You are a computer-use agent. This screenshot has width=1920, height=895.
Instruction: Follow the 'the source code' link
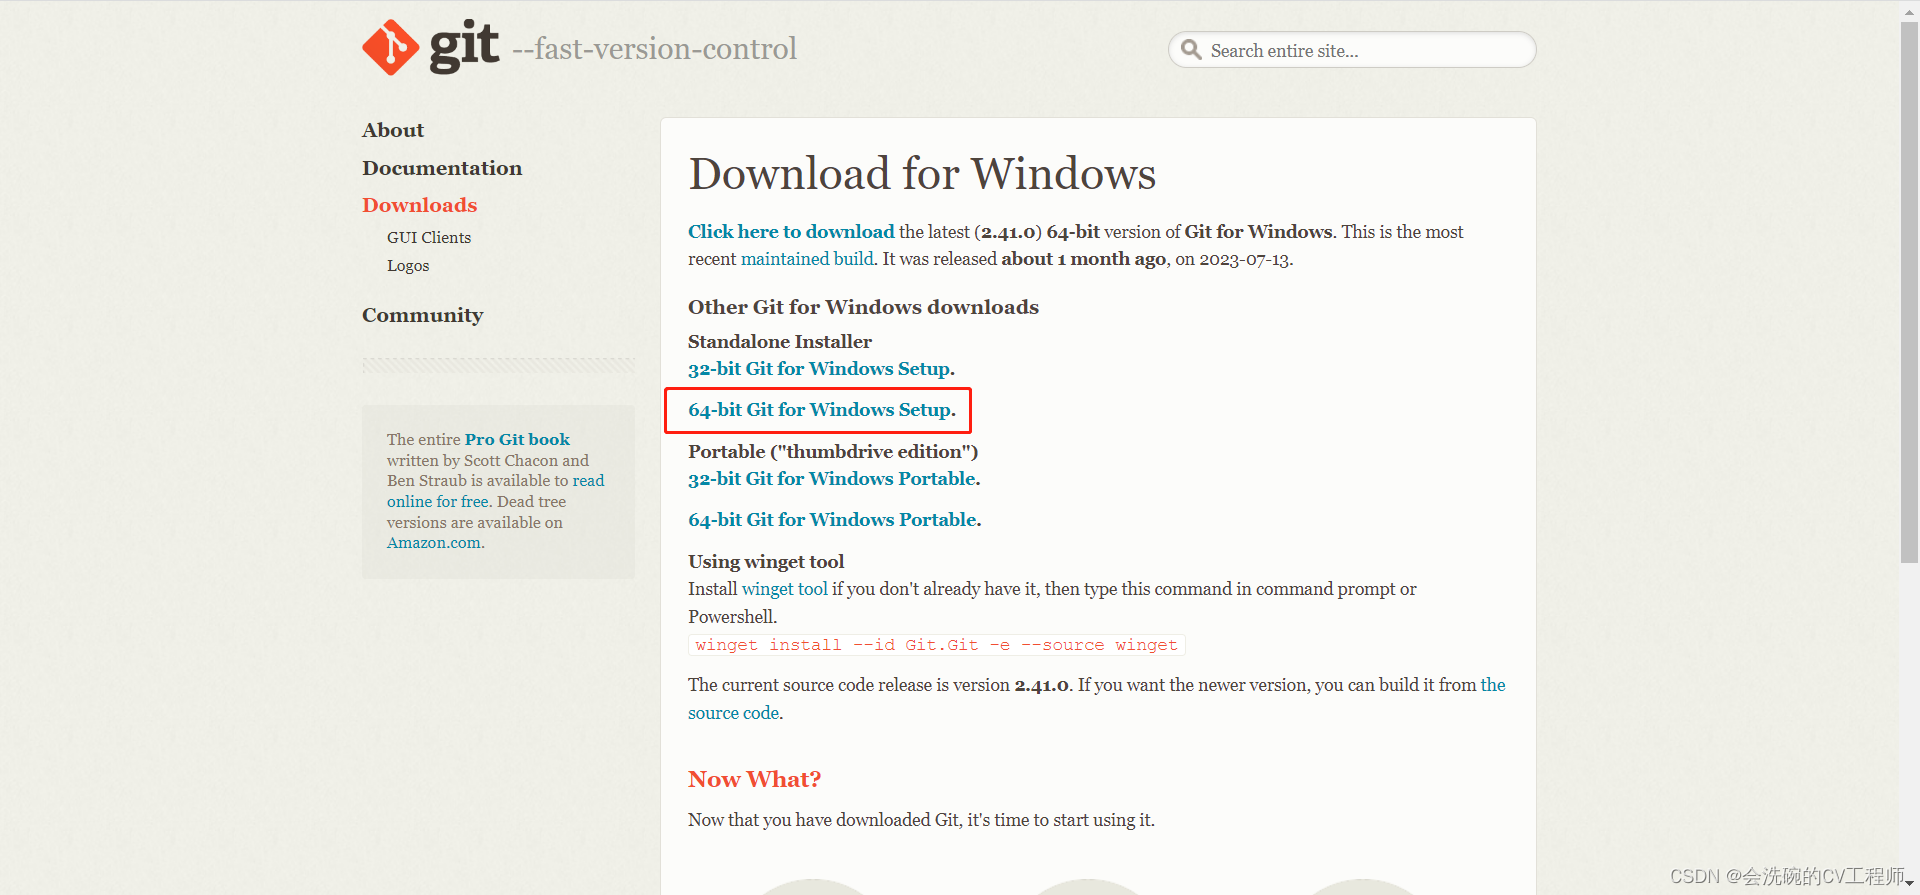point(1097,699)
